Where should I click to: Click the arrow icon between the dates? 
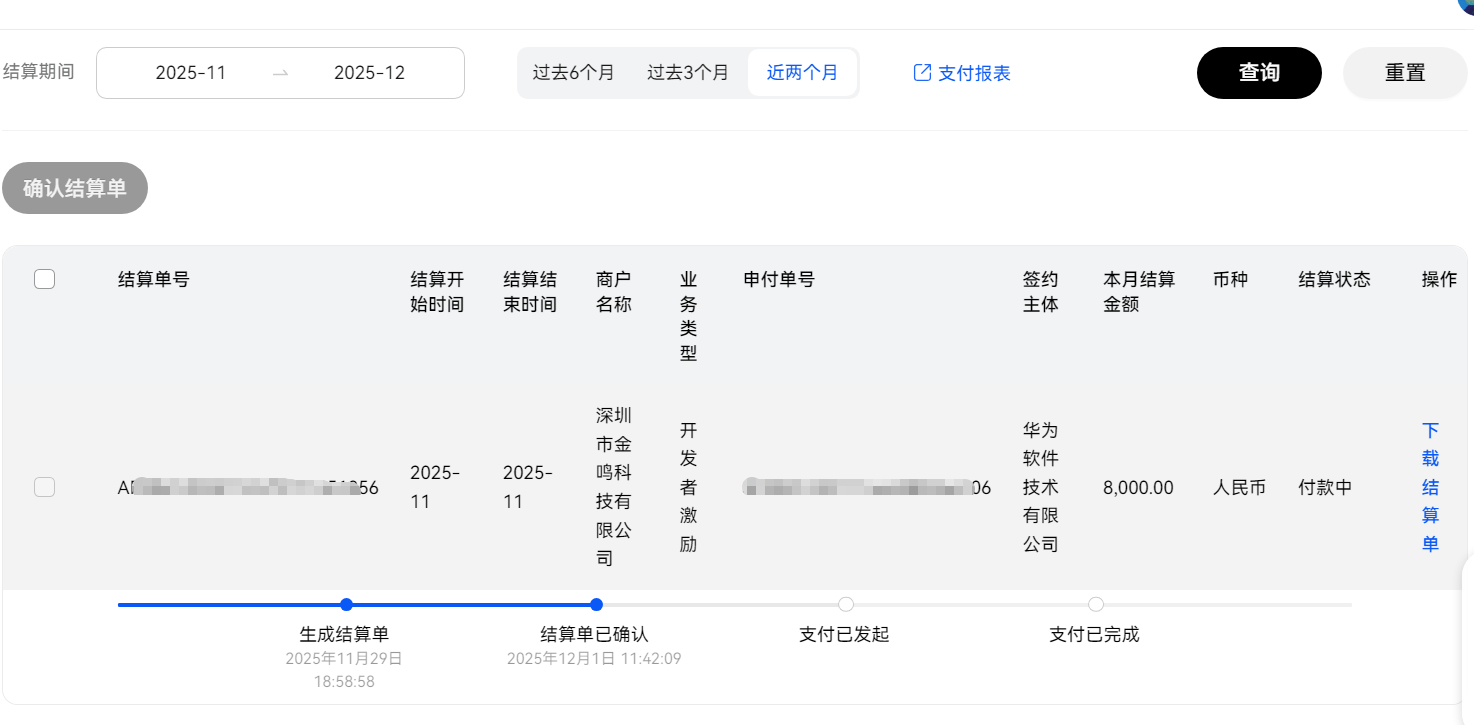[280, 73]
